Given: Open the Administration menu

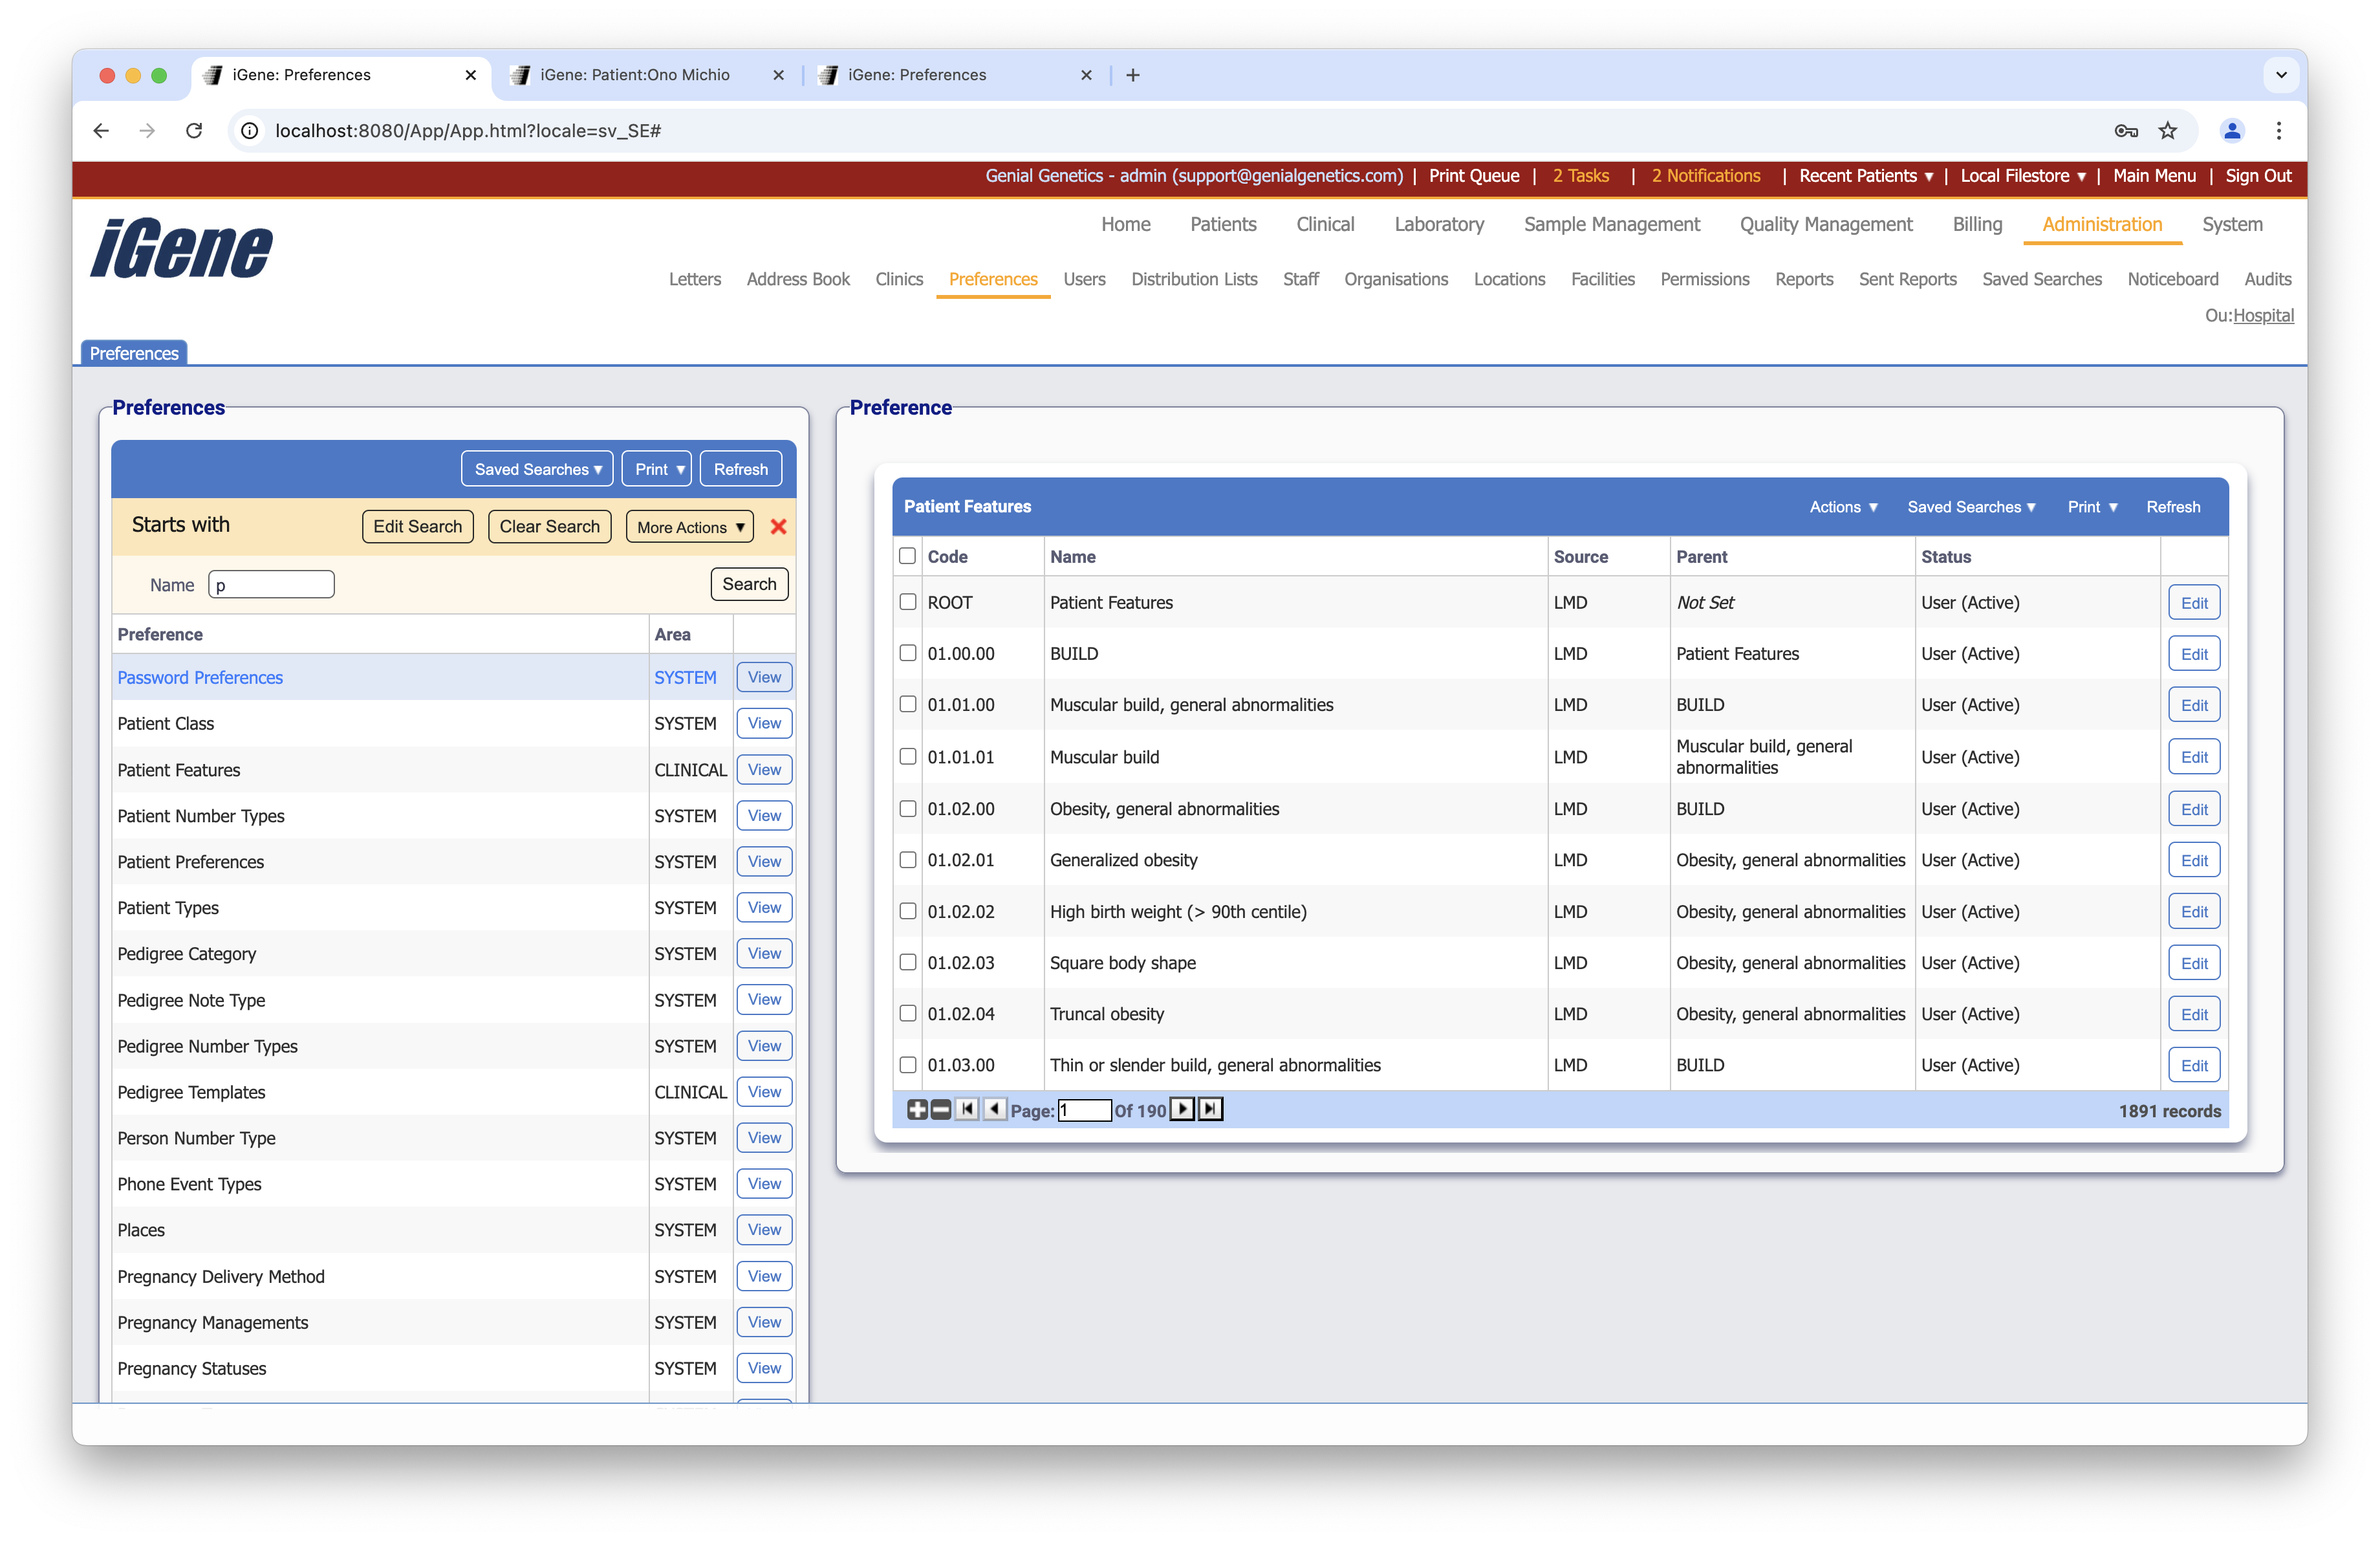Looking at the screenshot, I should pyautogui.click(x=2101, y=224).
